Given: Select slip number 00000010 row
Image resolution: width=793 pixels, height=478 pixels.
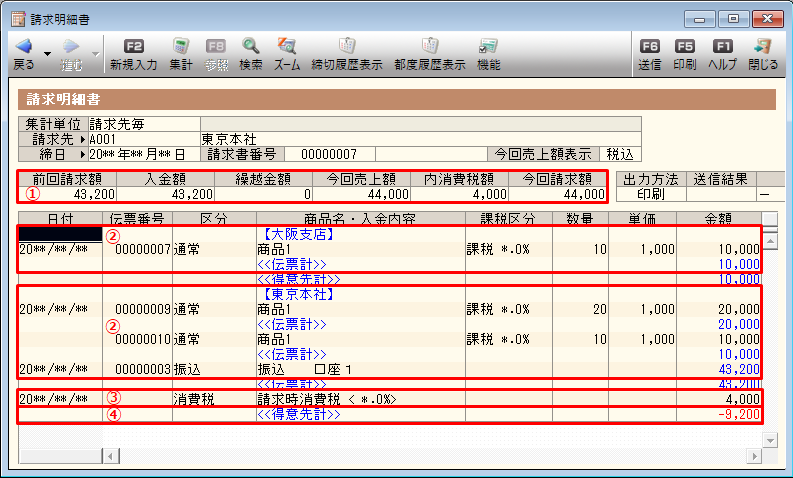Looking at the screenshot, I should click(138, 339).
